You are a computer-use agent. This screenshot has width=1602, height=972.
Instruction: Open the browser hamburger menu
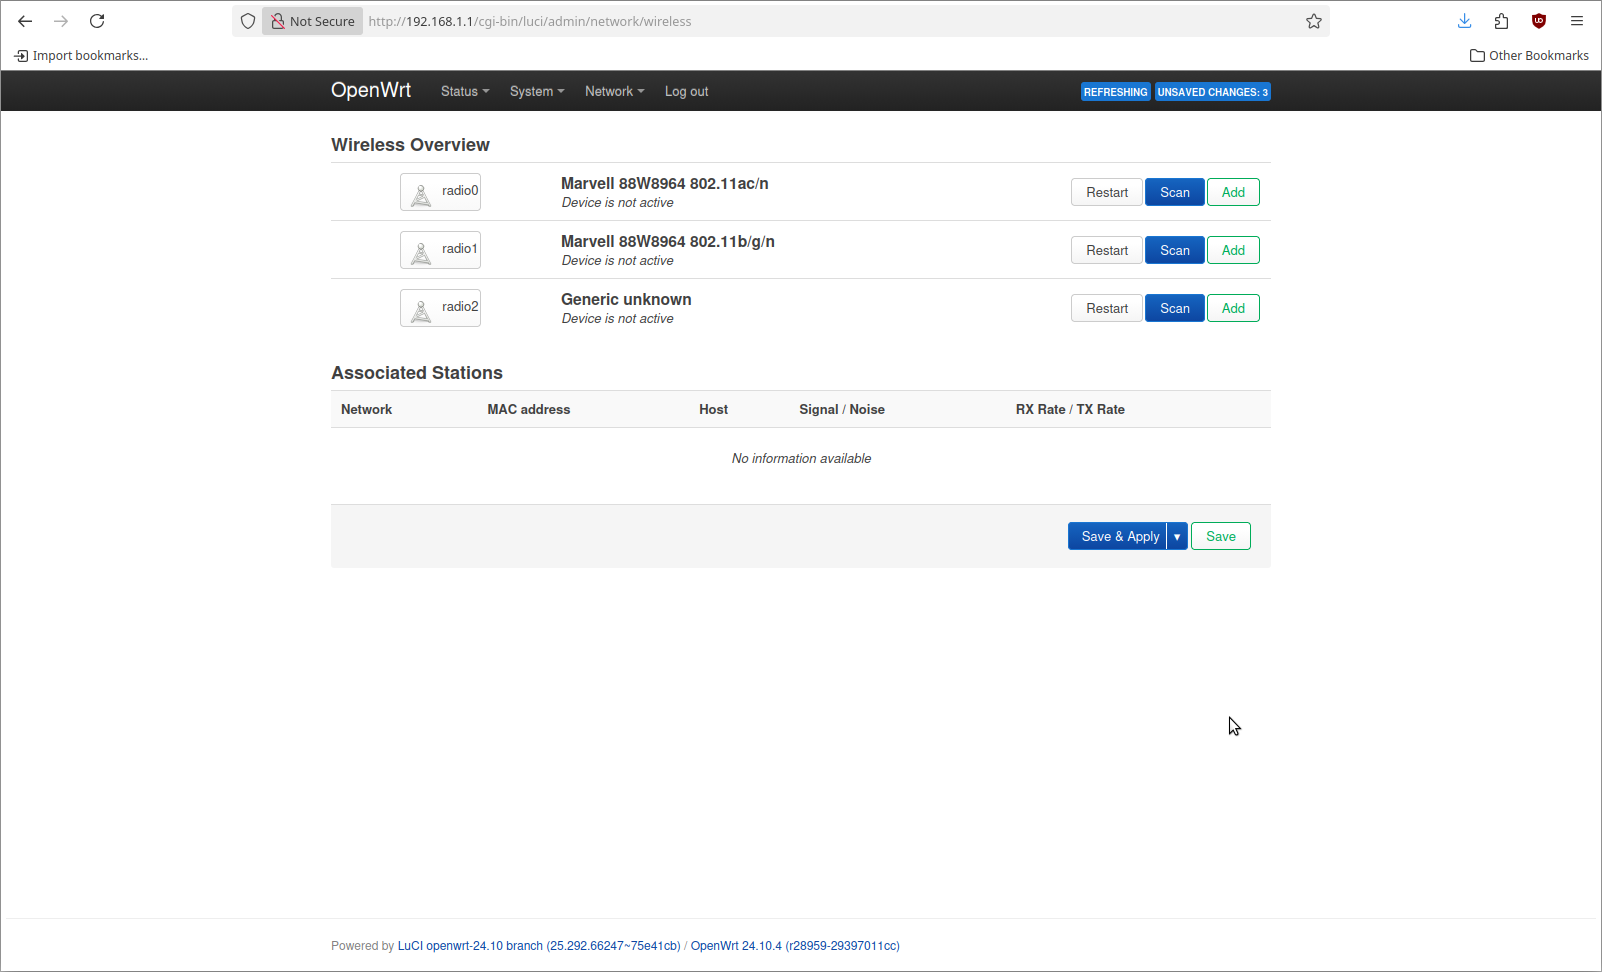click(x=1576, y=21)
